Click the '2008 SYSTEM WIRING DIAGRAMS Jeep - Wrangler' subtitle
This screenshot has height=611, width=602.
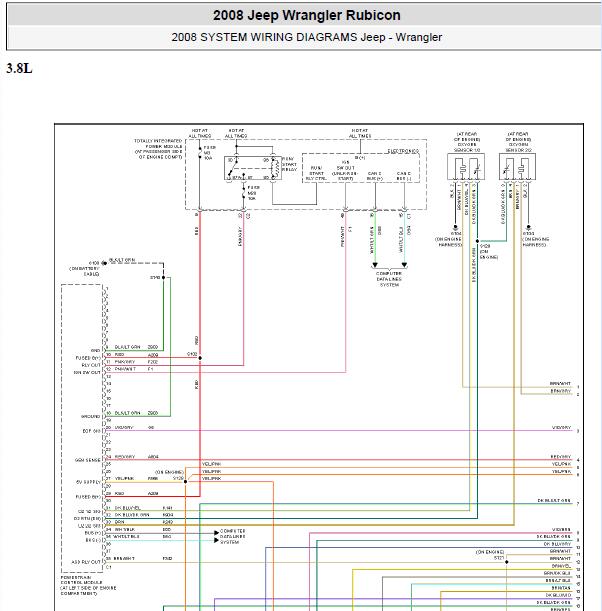307,37
